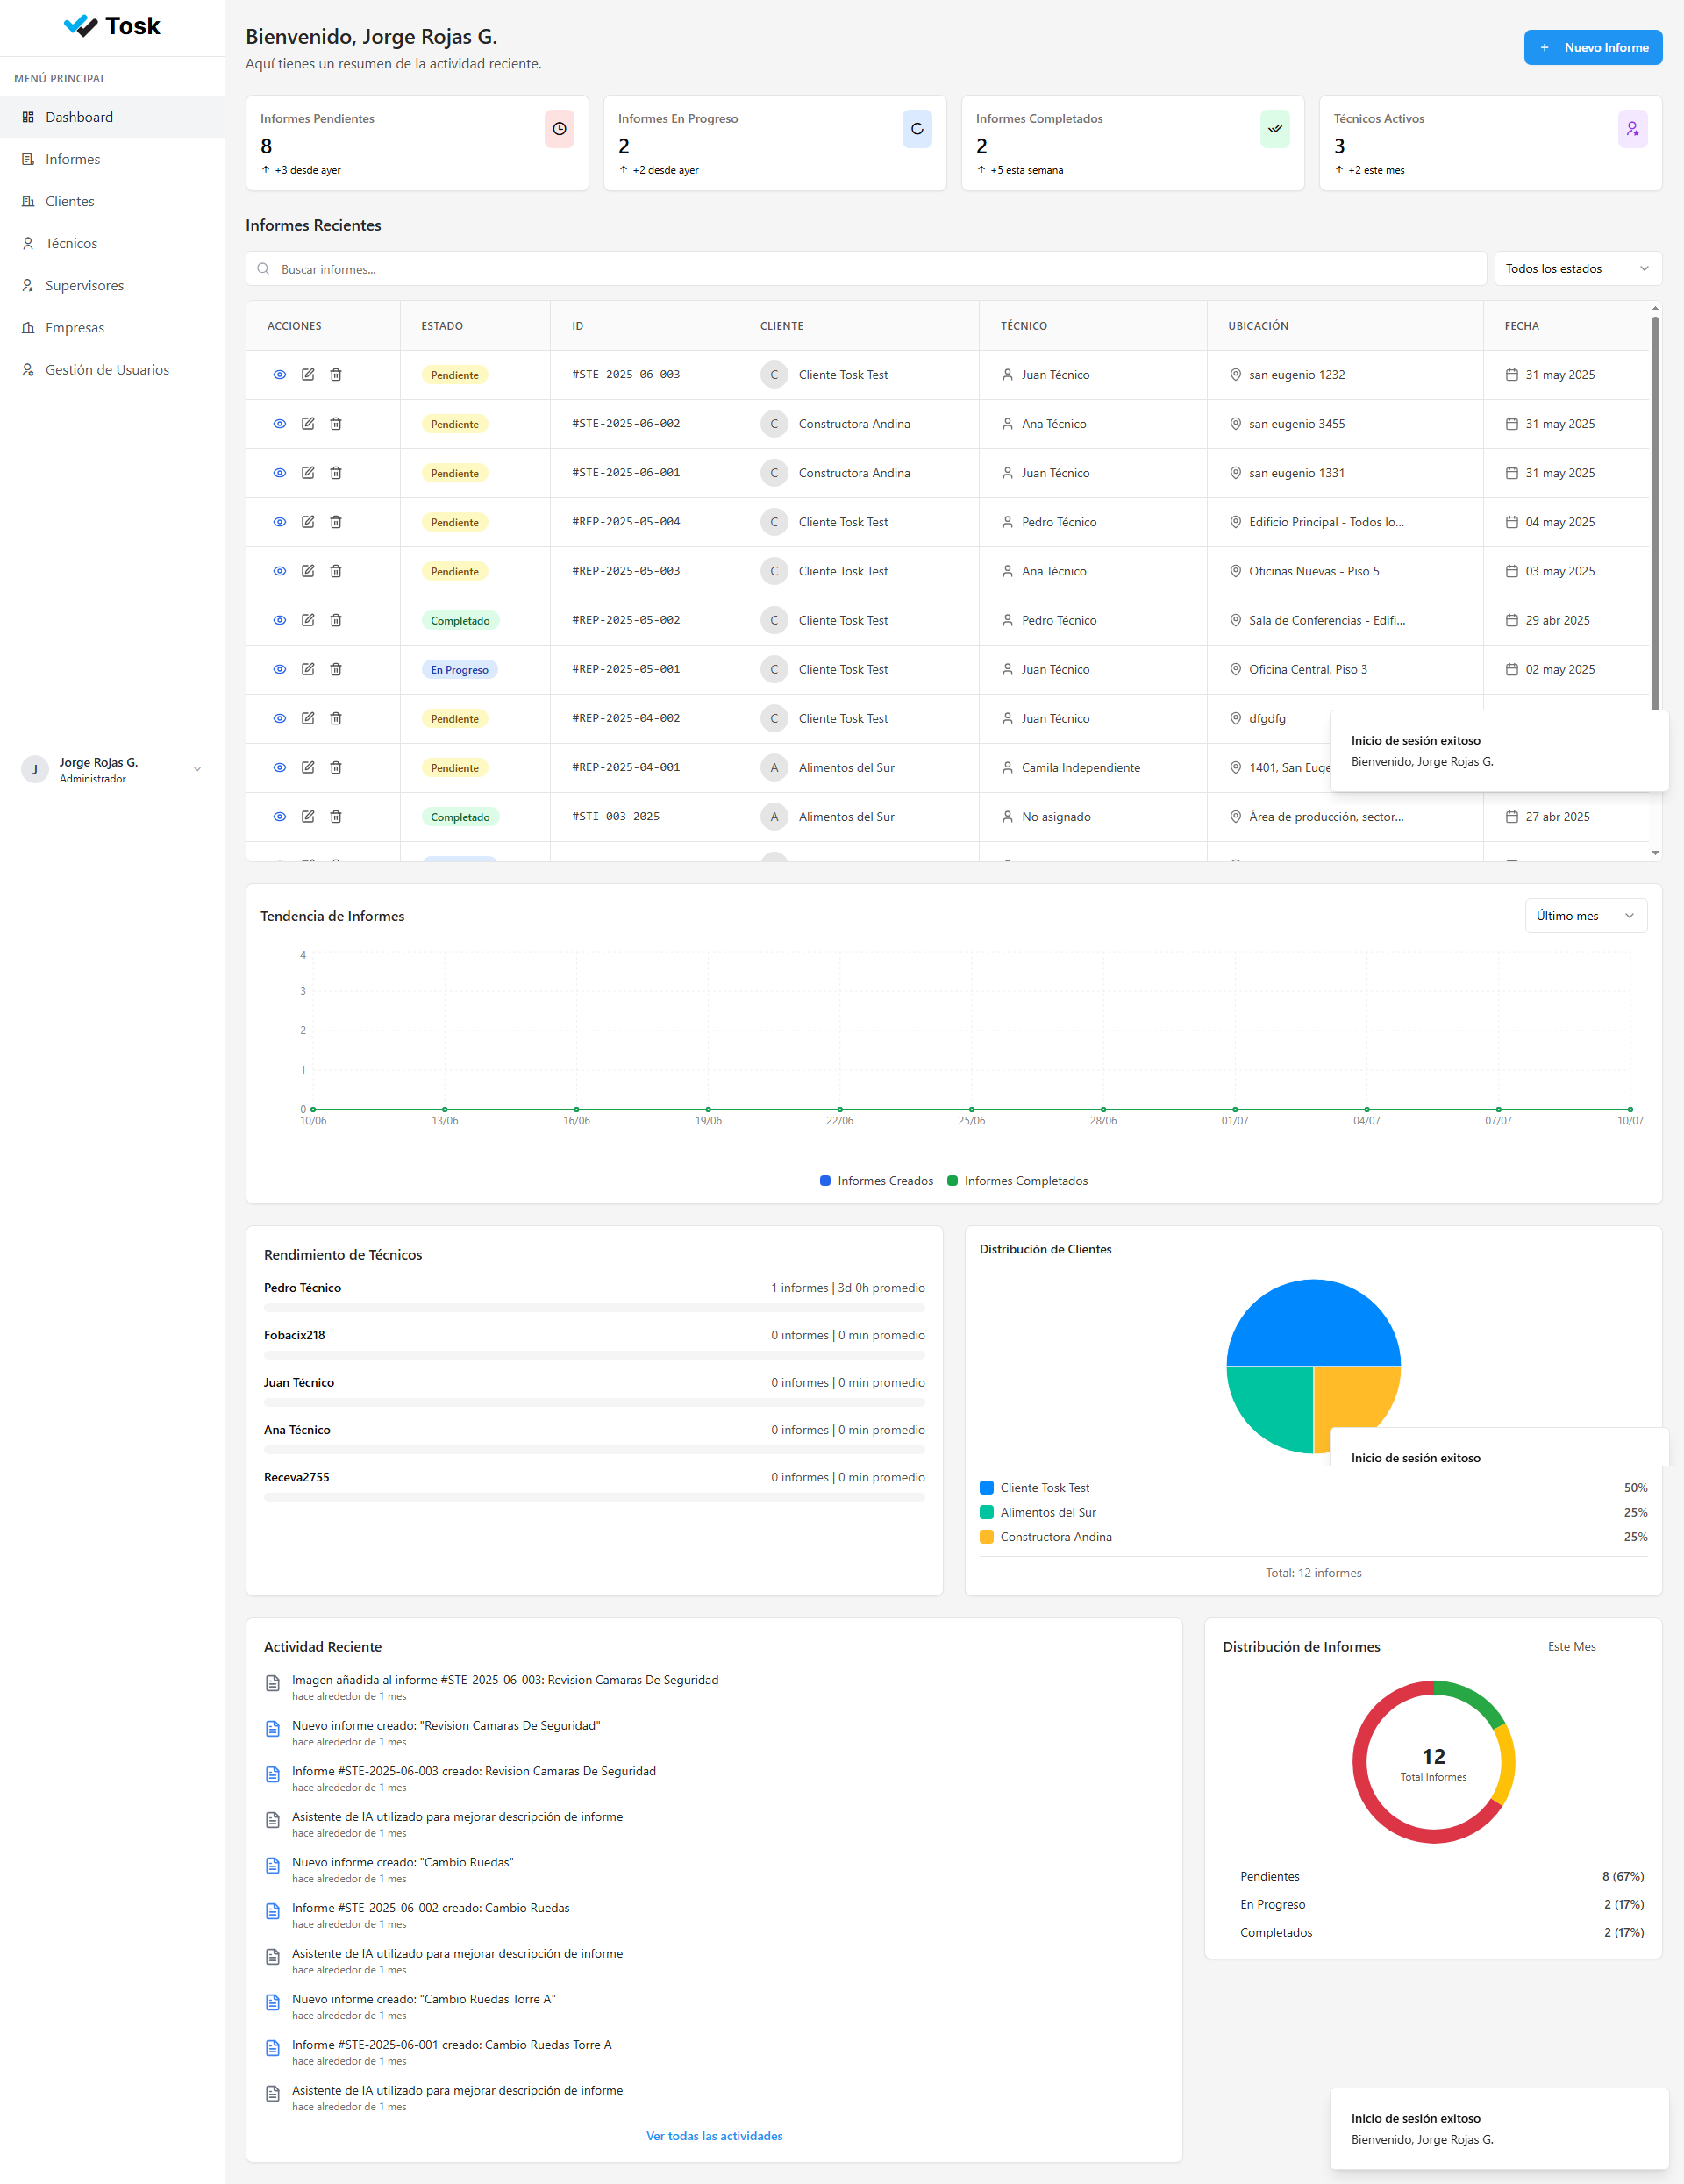View report #REP-2025-05-002 with eye icon

point(280,620)
